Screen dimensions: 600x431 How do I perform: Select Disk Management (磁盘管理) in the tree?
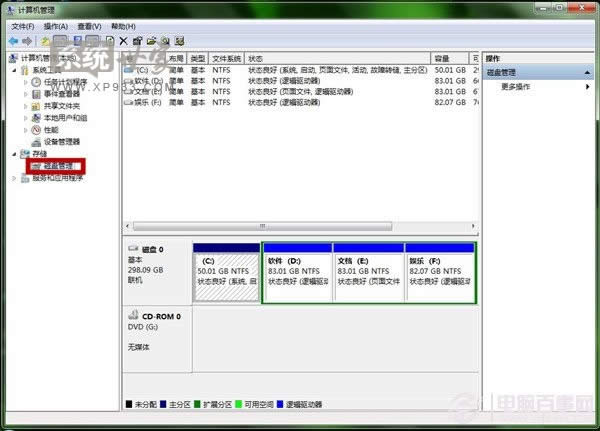[x=56, y=166]
